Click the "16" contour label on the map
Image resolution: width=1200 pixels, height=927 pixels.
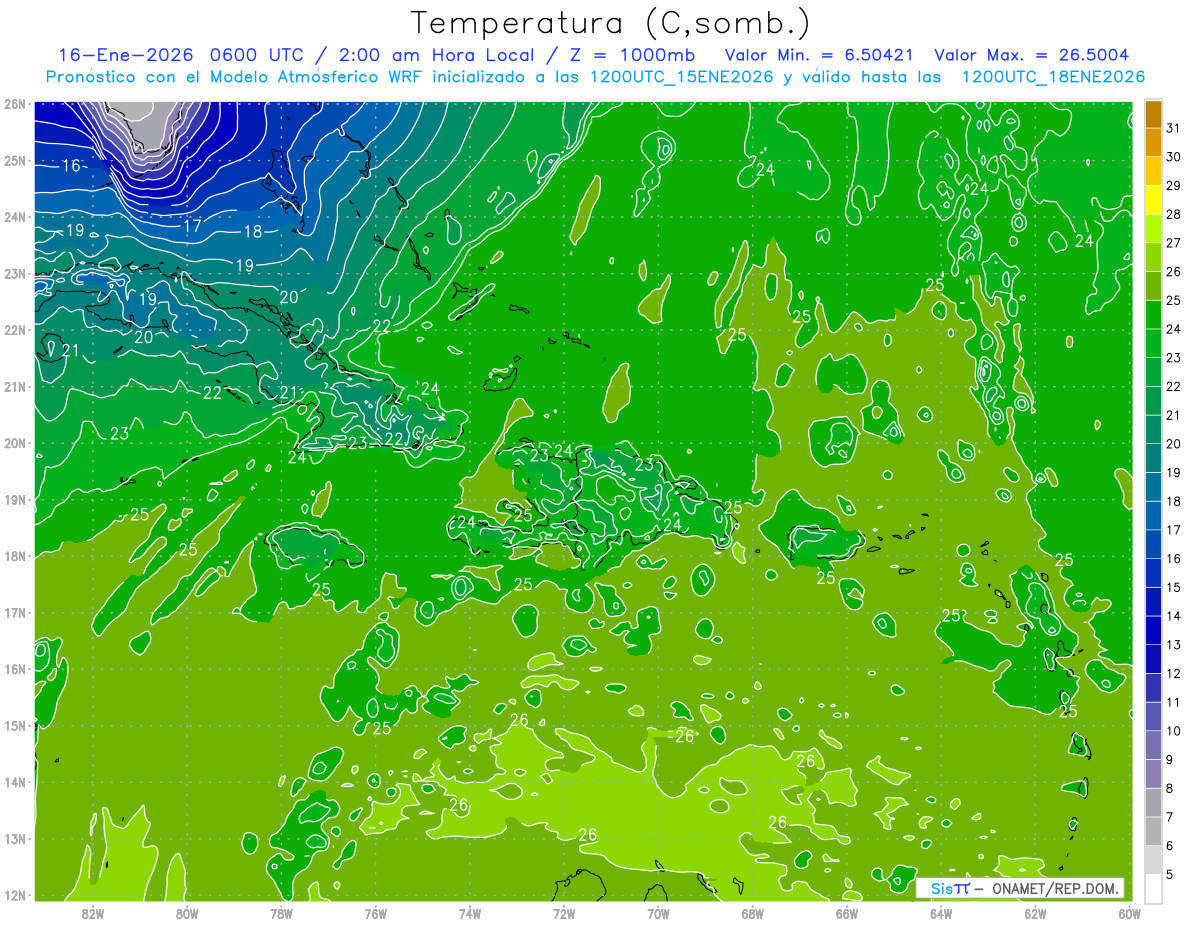click(72, 165)
